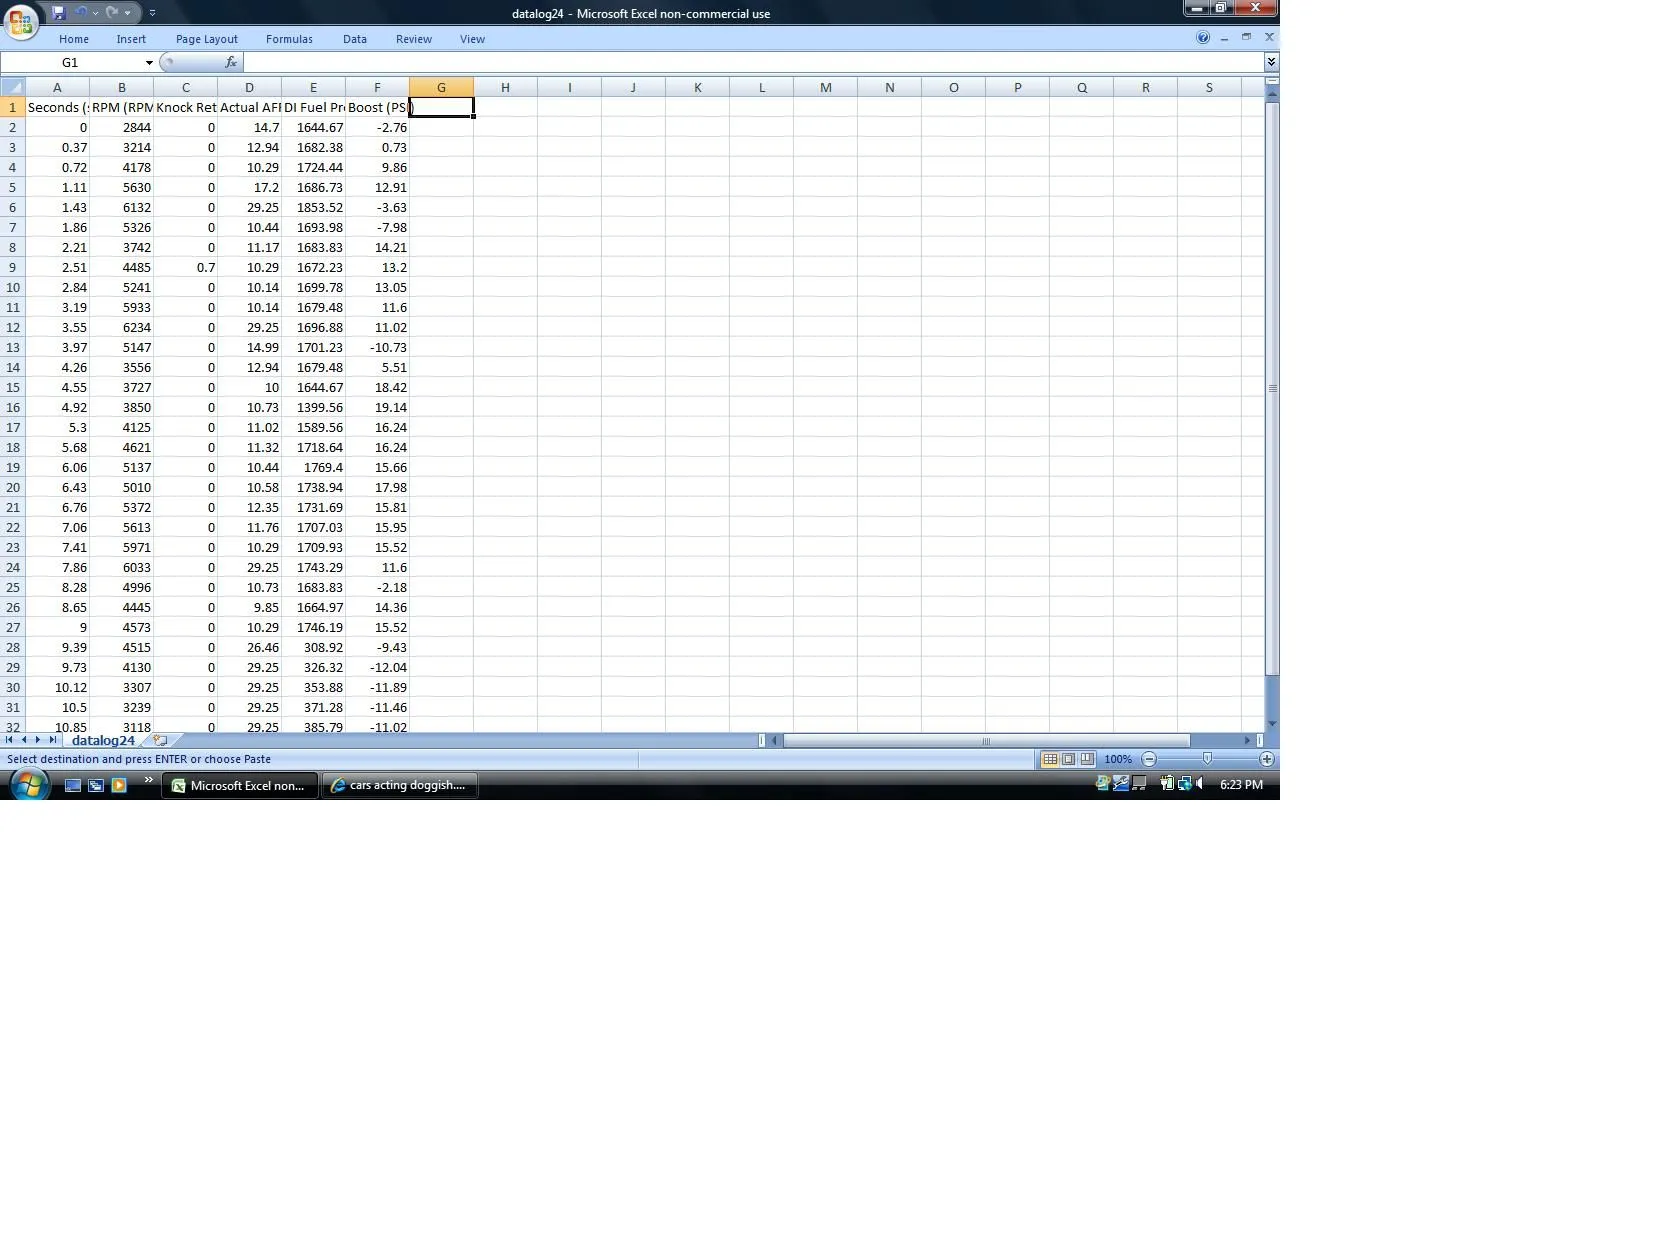Switch to Page Layout view in status bar
This screenshot has width=1660, height=1245.
[x=1068, y=759]
